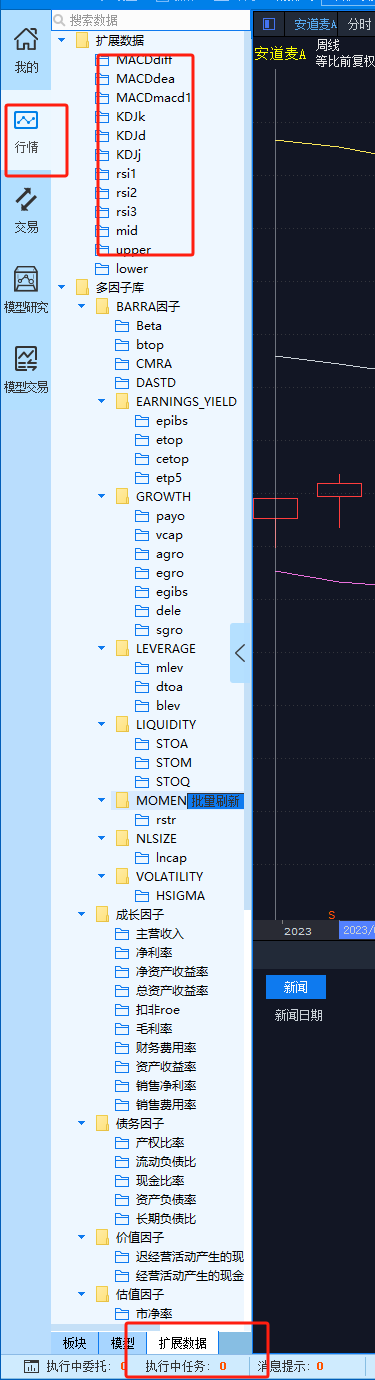Select the KDJk data item

pos(130,116)
